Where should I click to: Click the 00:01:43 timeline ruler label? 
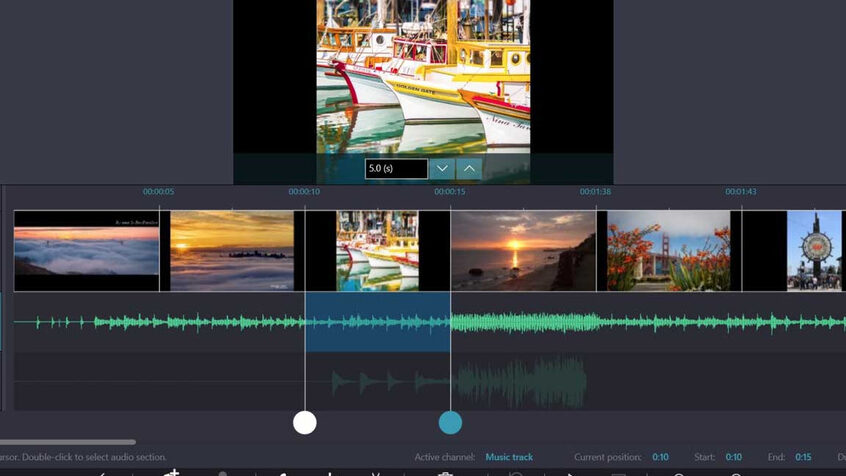(x=741, y=192)
